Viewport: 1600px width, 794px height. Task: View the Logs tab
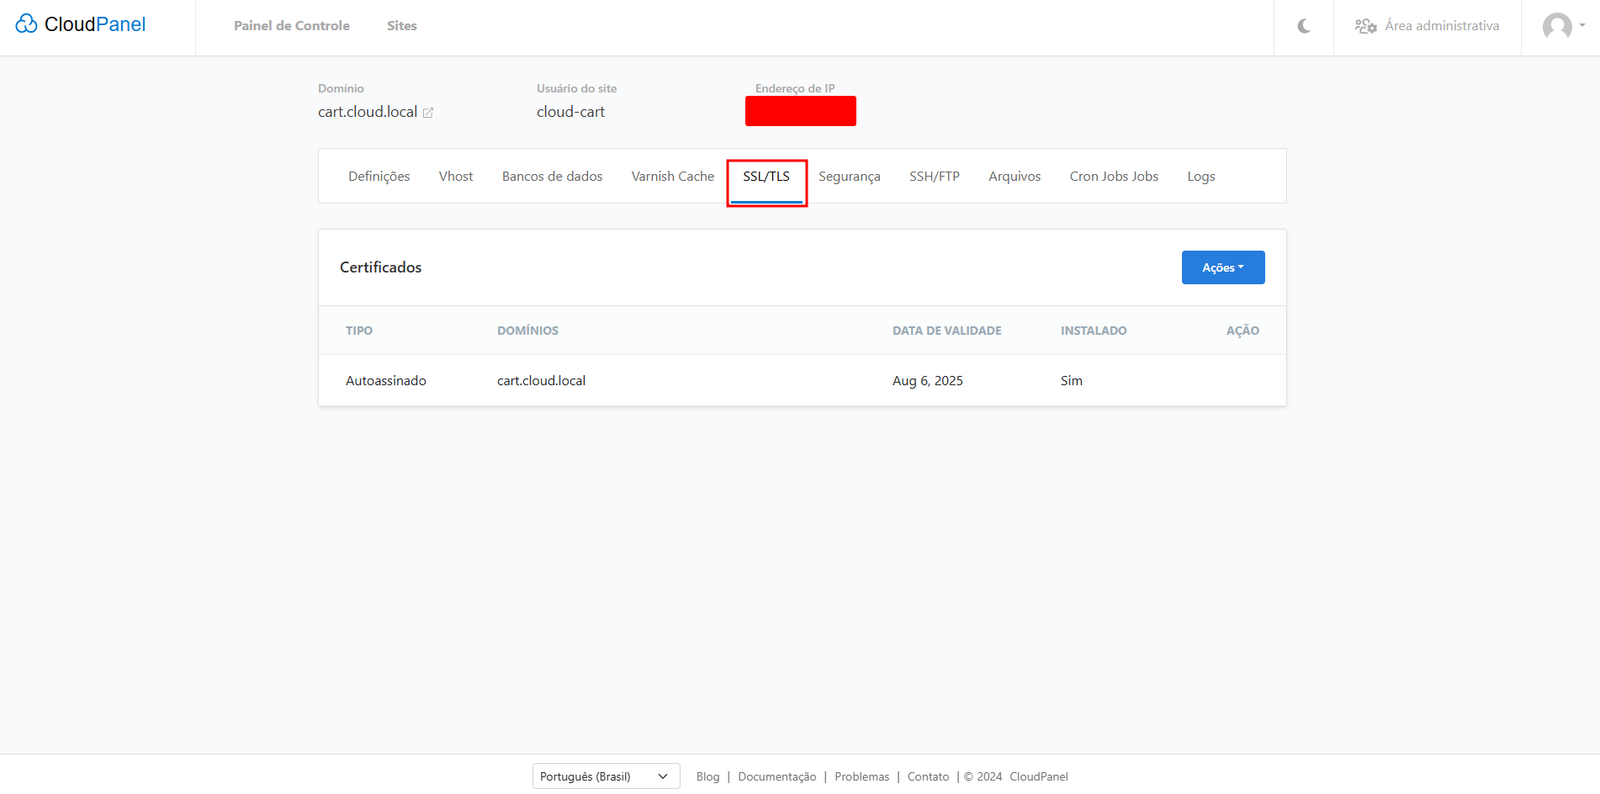[x=1201, y=177]
